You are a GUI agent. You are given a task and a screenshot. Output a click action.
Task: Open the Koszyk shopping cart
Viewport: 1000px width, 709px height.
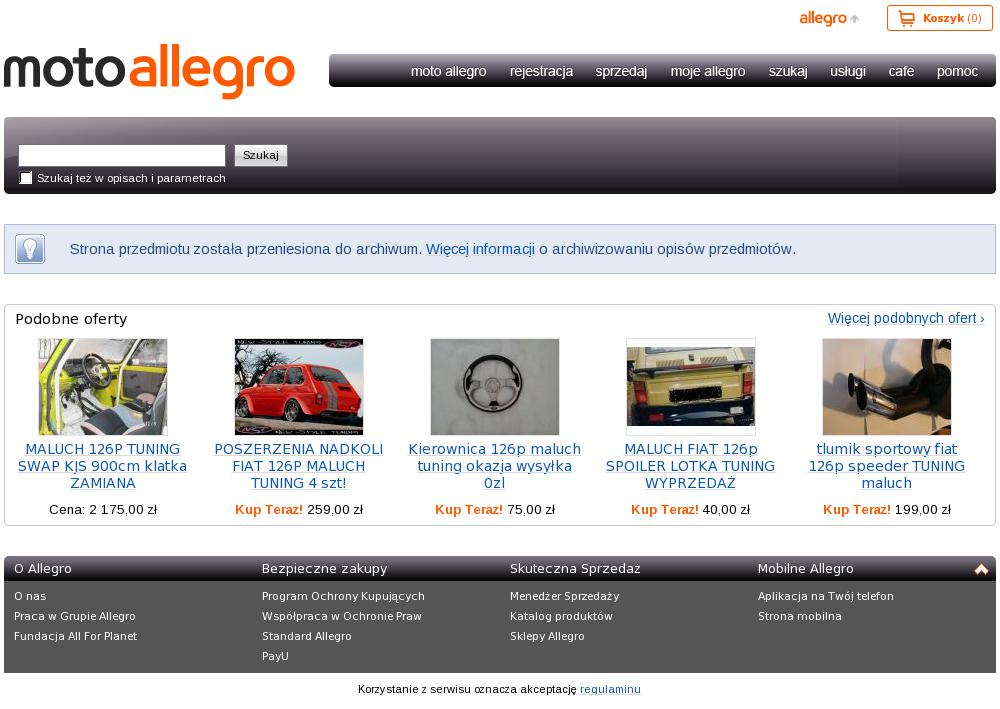(x=939, y=18)
